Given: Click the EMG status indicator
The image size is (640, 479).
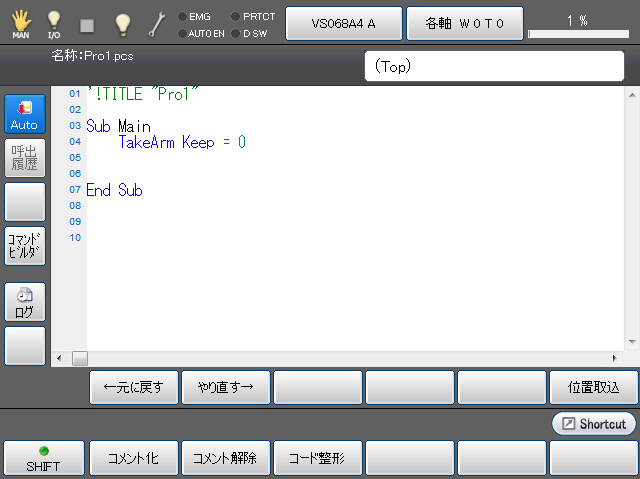Looking at the screenshot, I should click(x=193, y=16).
